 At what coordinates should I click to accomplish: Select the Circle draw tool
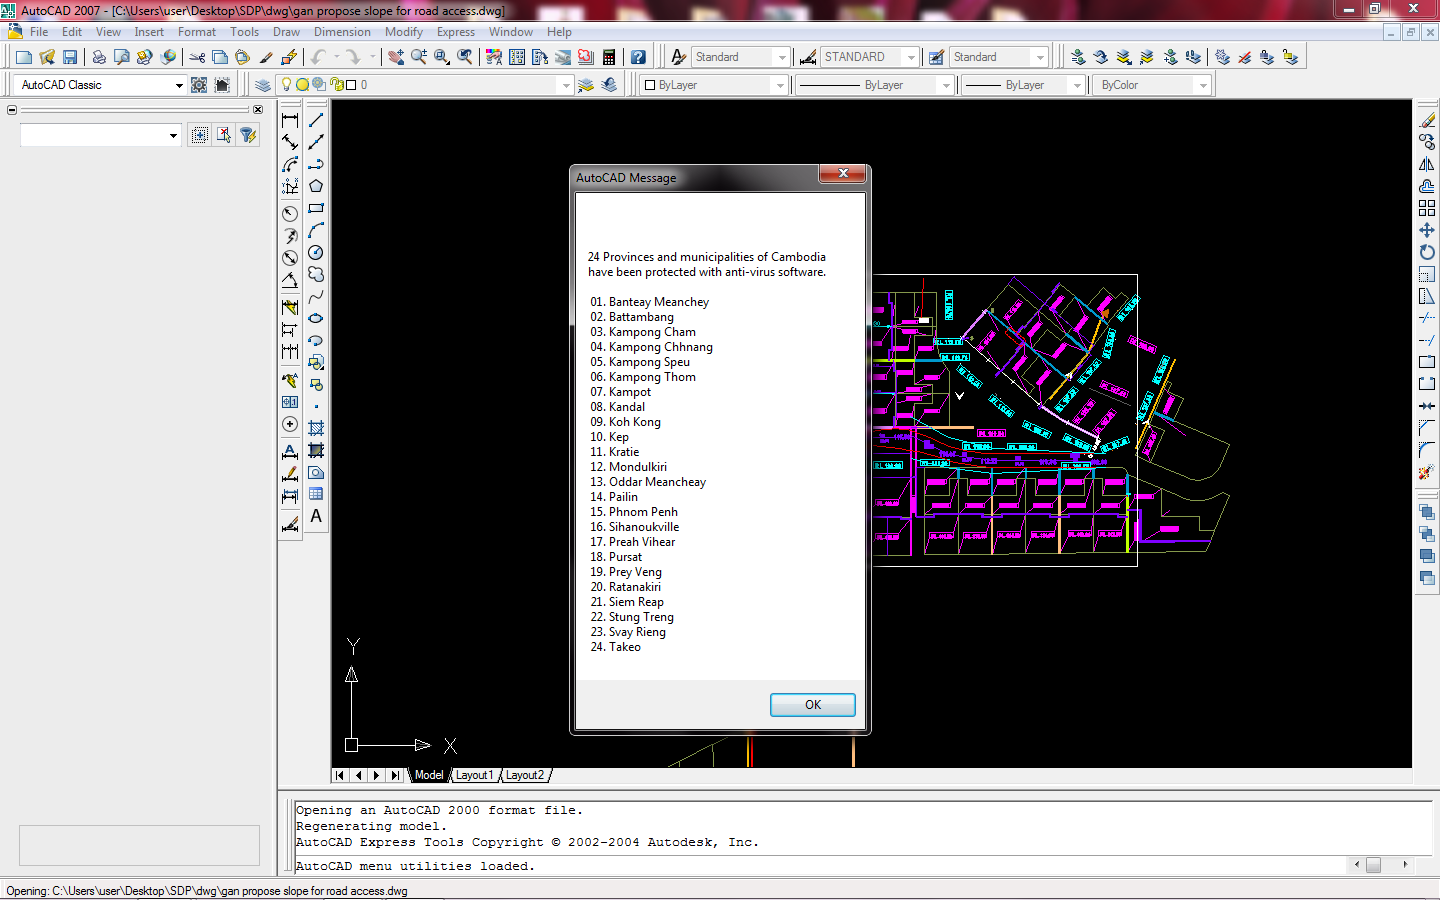(316, 252)
